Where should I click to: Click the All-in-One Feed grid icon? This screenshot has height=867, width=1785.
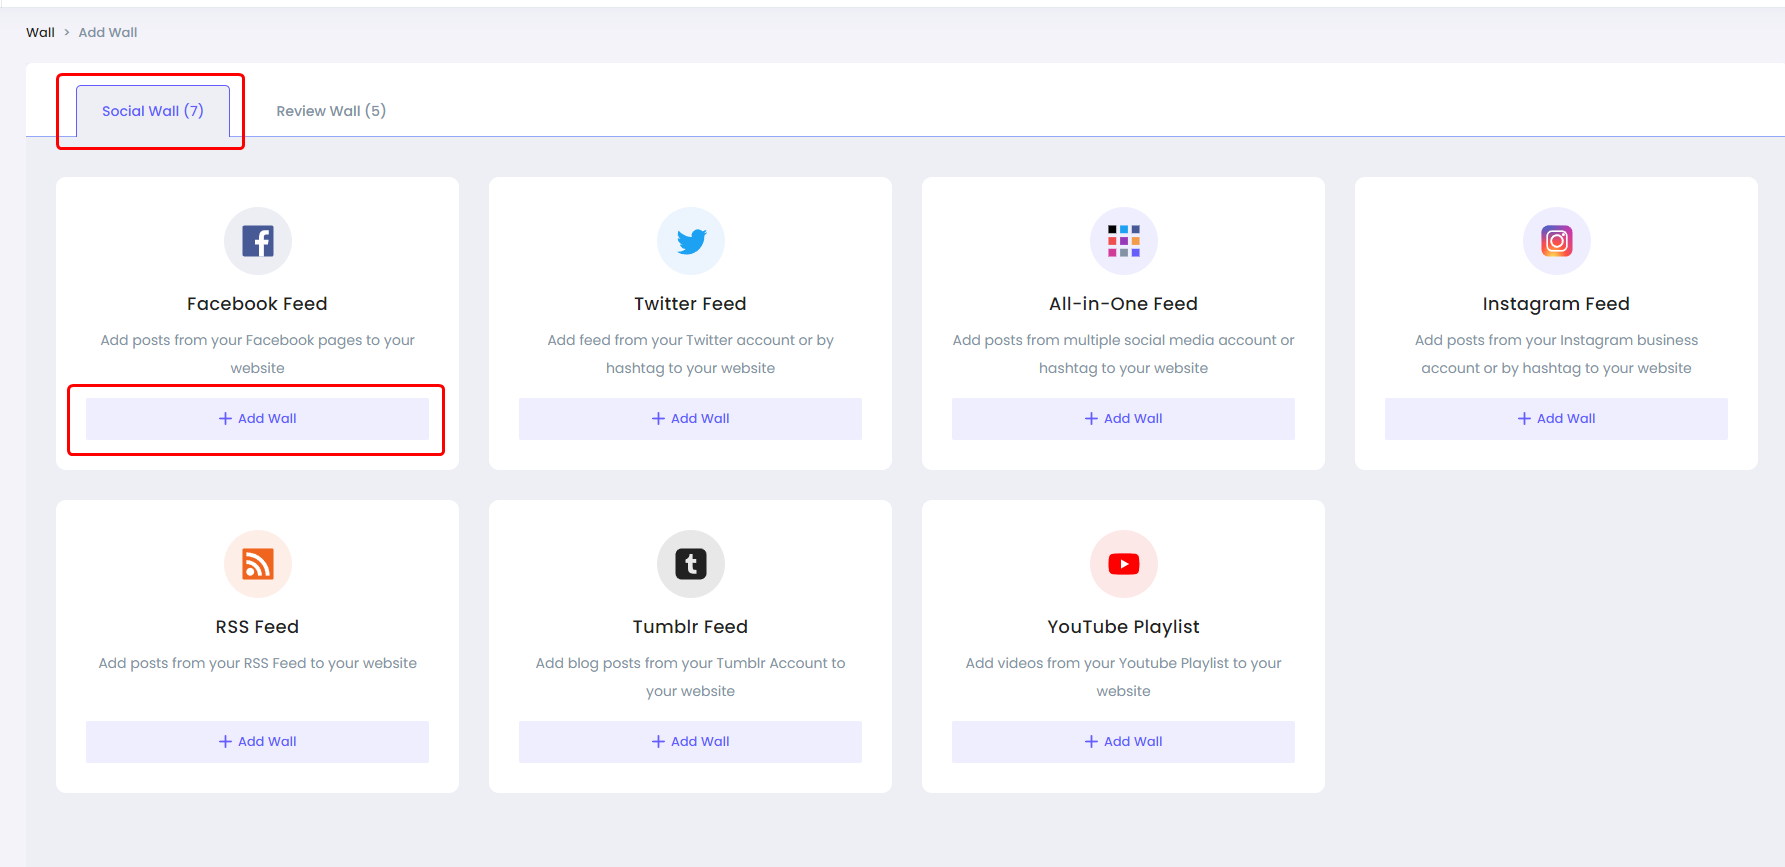click(x=1124, y=241)
